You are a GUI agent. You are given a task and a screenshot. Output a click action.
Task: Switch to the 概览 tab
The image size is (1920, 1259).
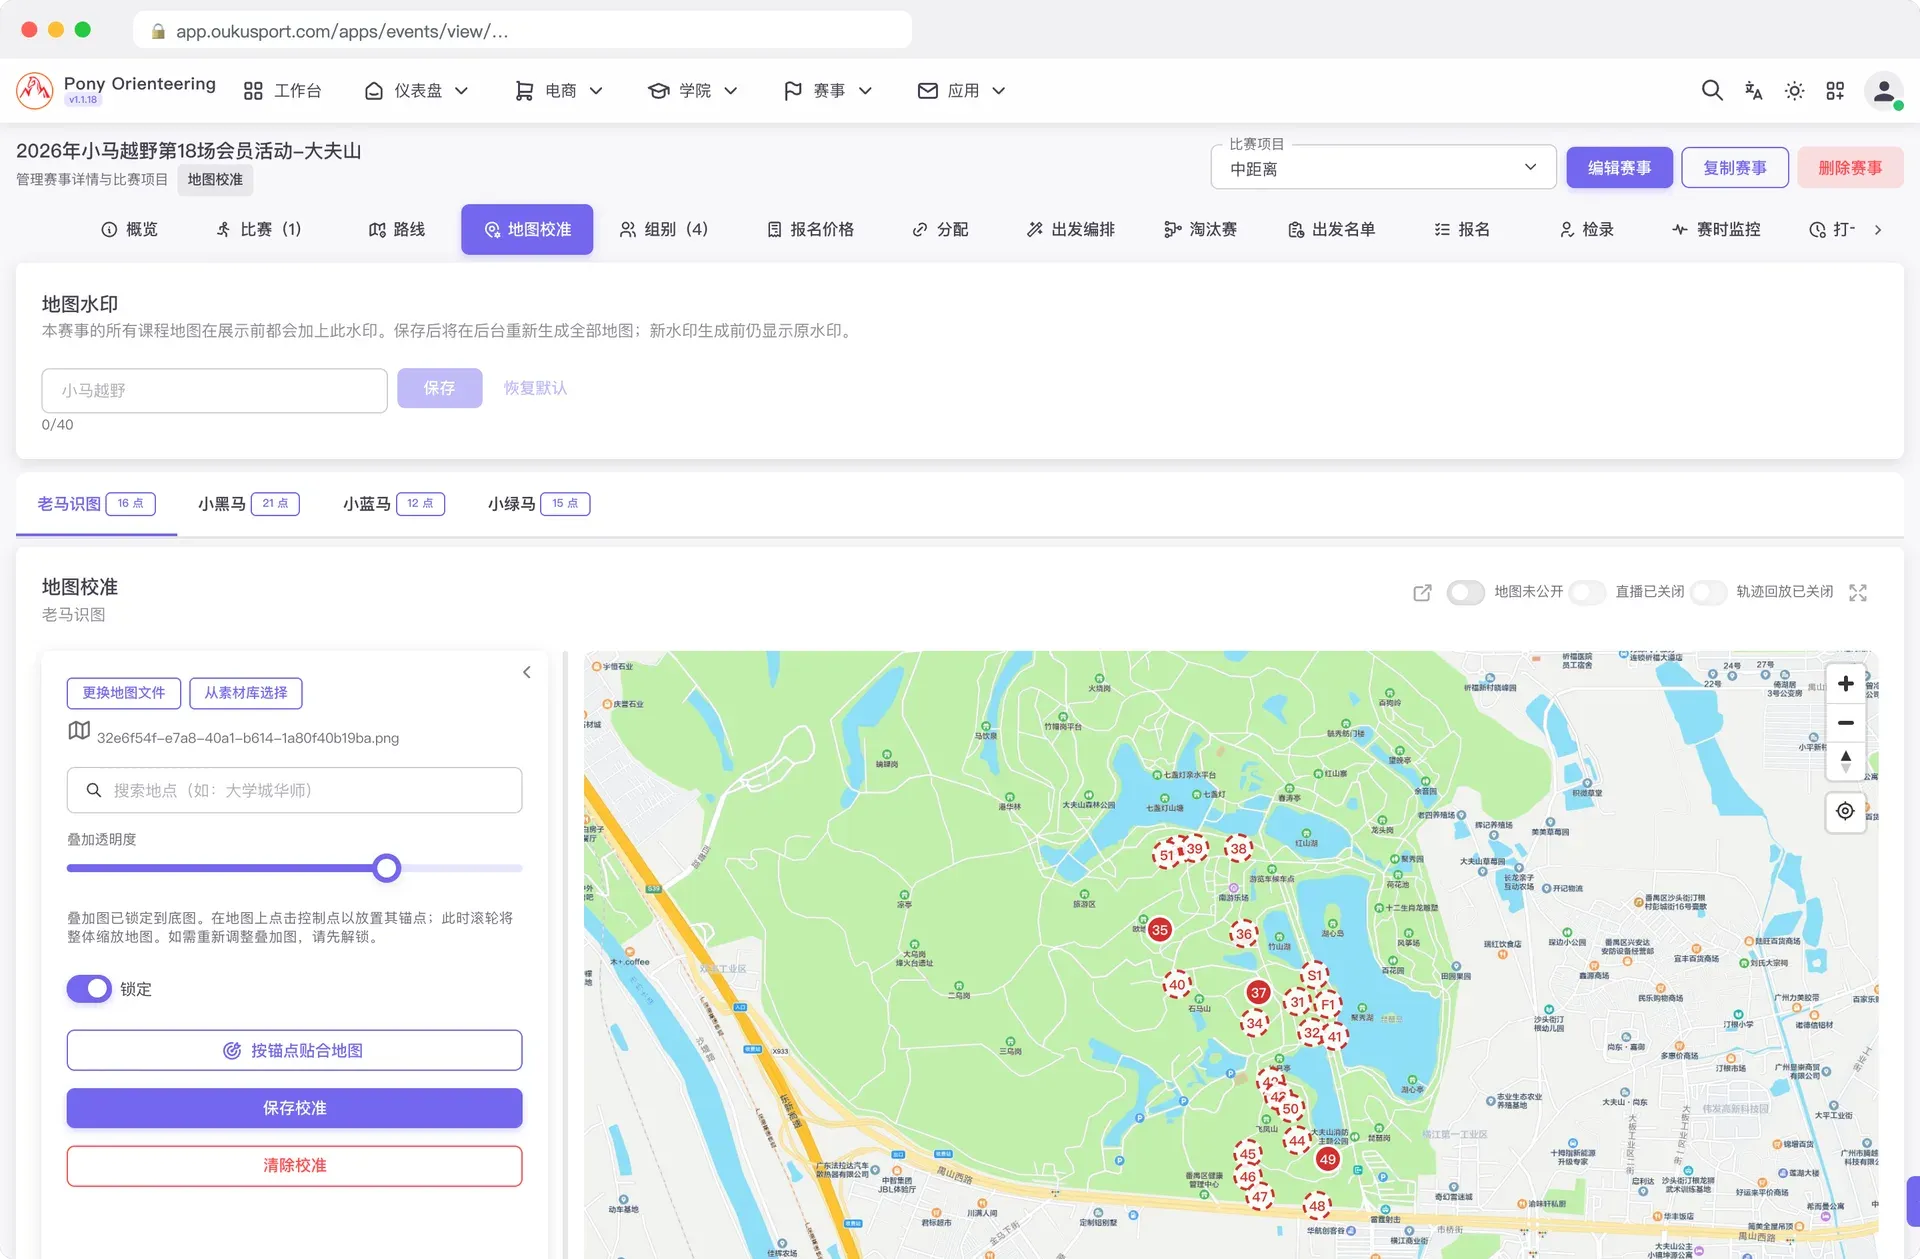click(x=130, y=230)
